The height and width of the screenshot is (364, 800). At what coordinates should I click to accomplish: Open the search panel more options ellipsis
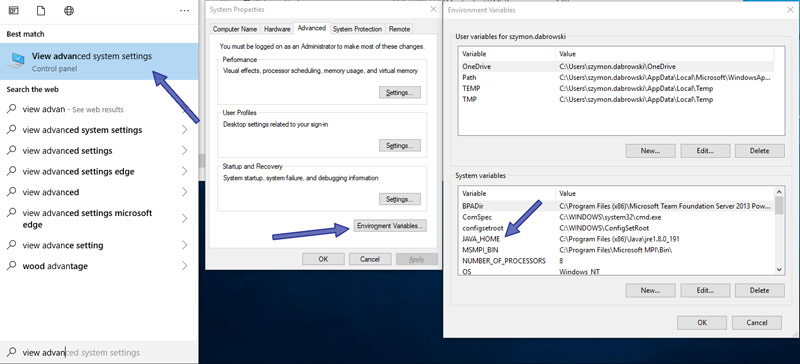[185, 11]
